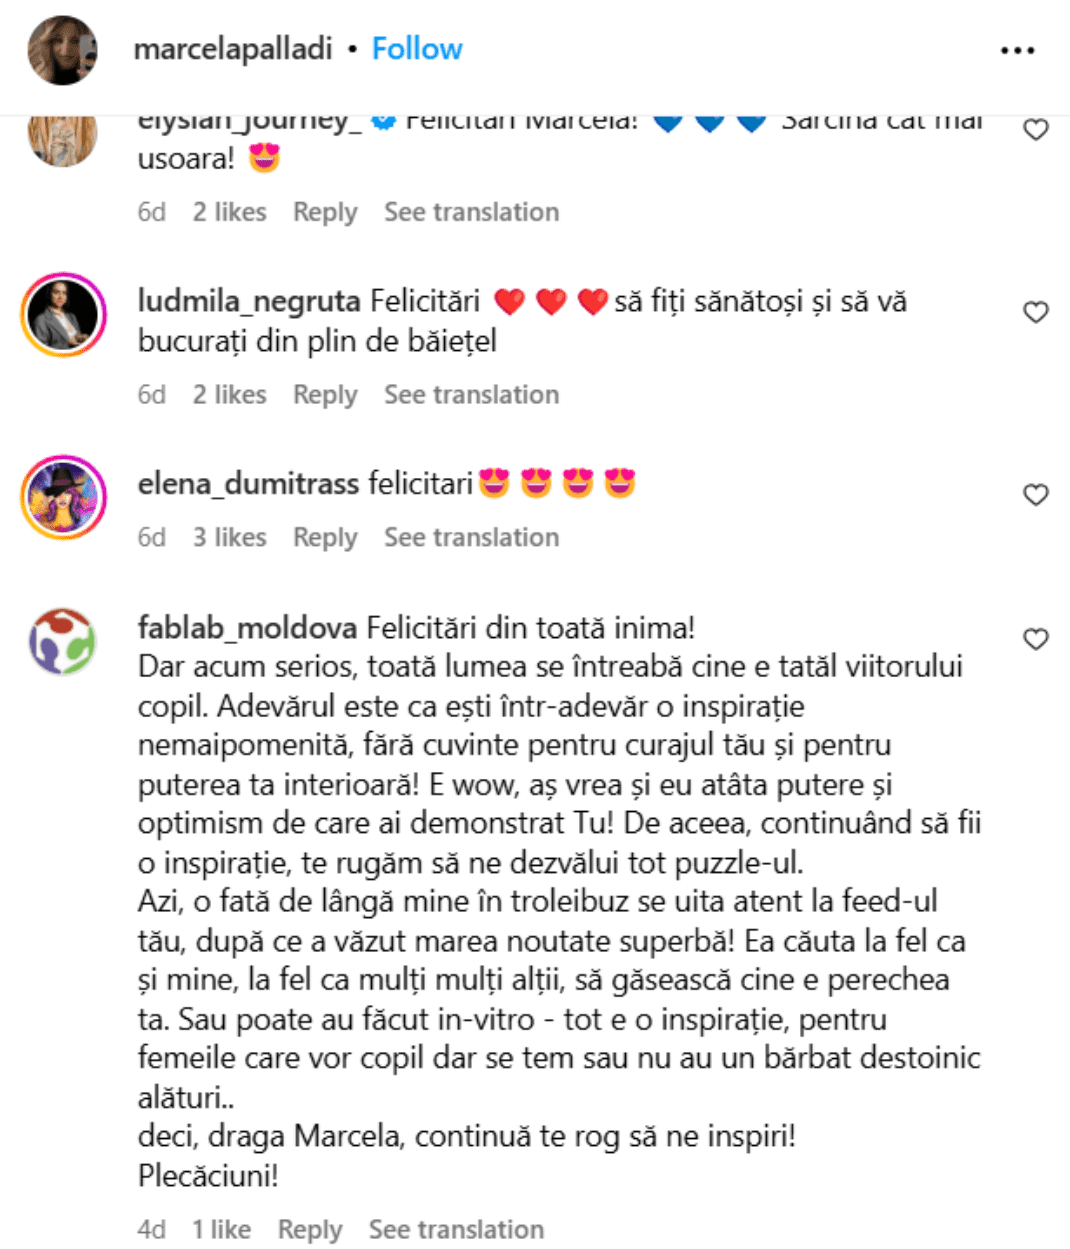This screenshot has height=1249, width=1070.
Task: Reply to fablab_moldova's comment
Action: [x=310, y=1230]
